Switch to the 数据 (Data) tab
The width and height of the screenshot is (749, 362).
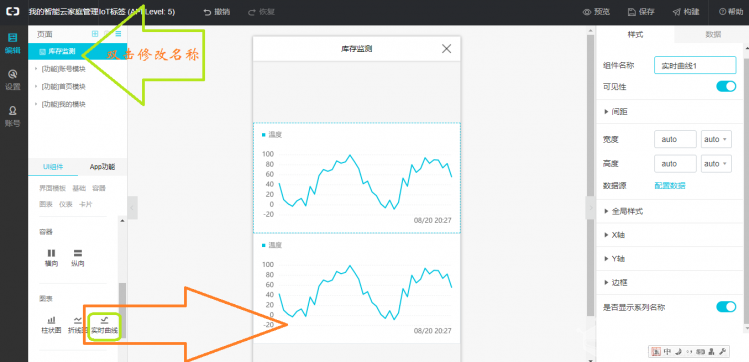(x=713, y=34)
